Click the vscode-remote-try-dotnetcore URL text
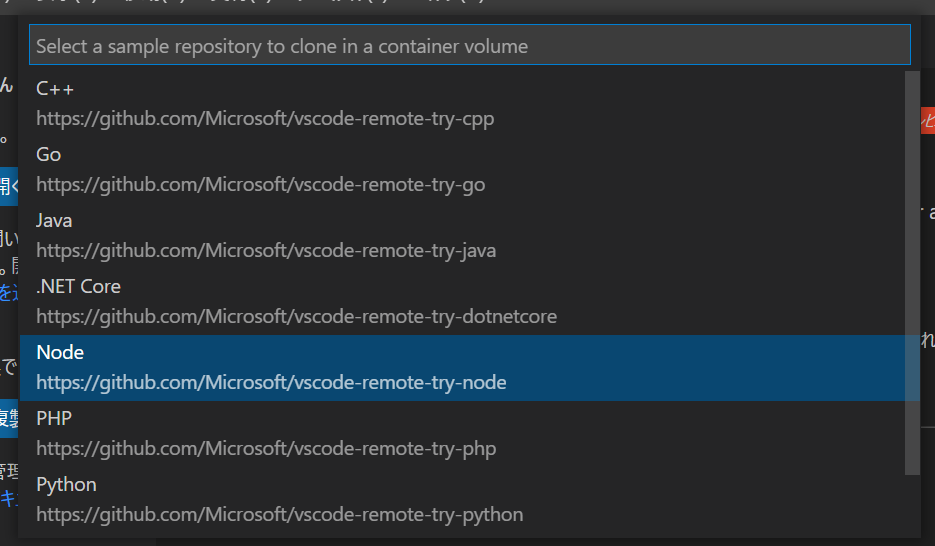Viewport: 935px width, 546px height. click(x=296, y=317)
